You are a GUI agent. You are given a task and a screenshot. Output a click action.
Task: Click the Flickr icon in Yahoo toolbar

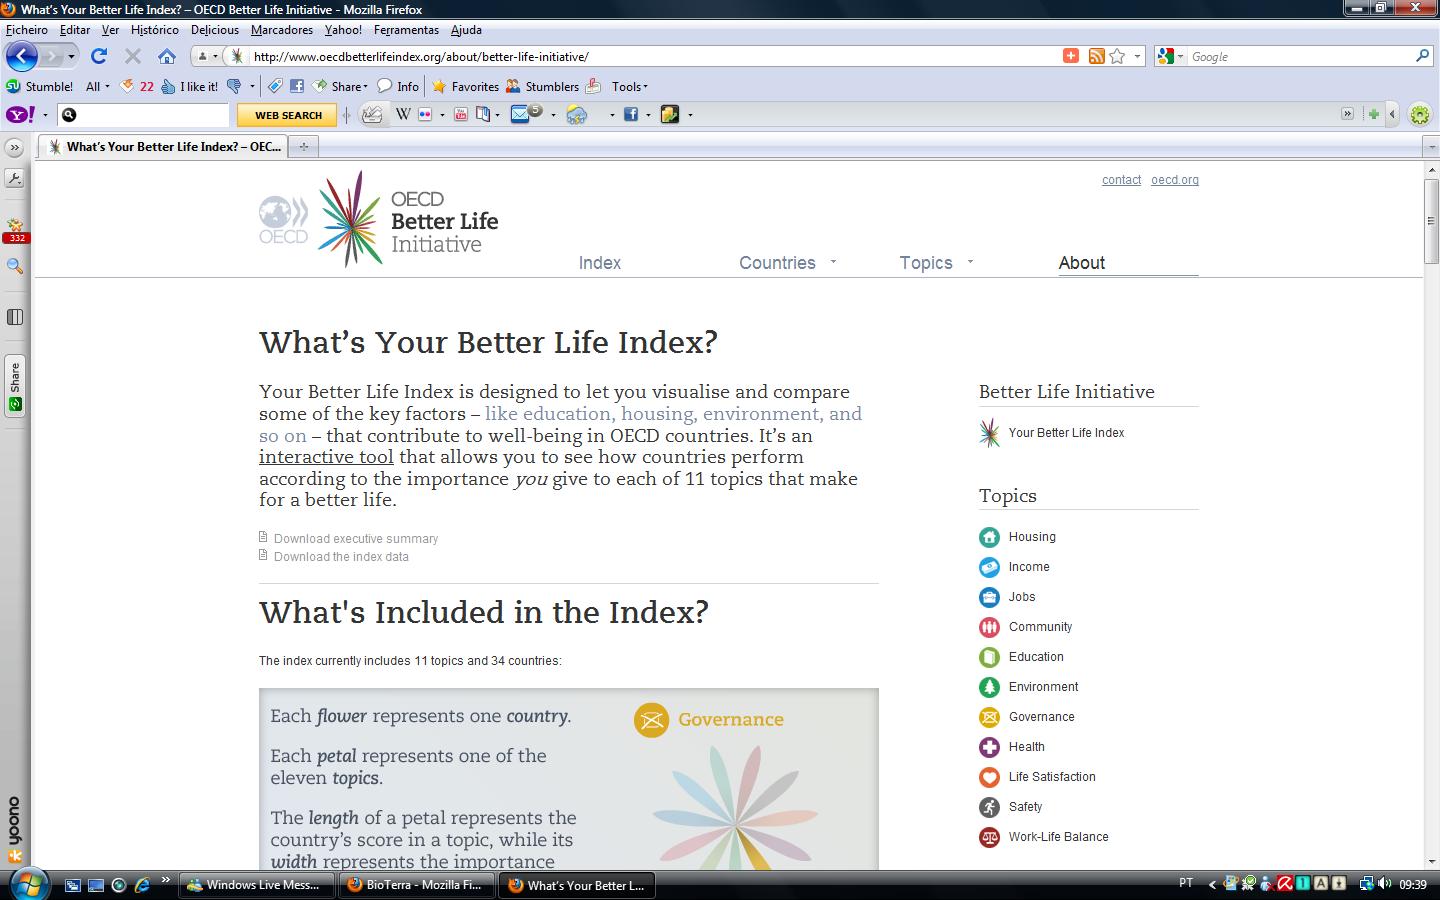[x=425, y=115]
